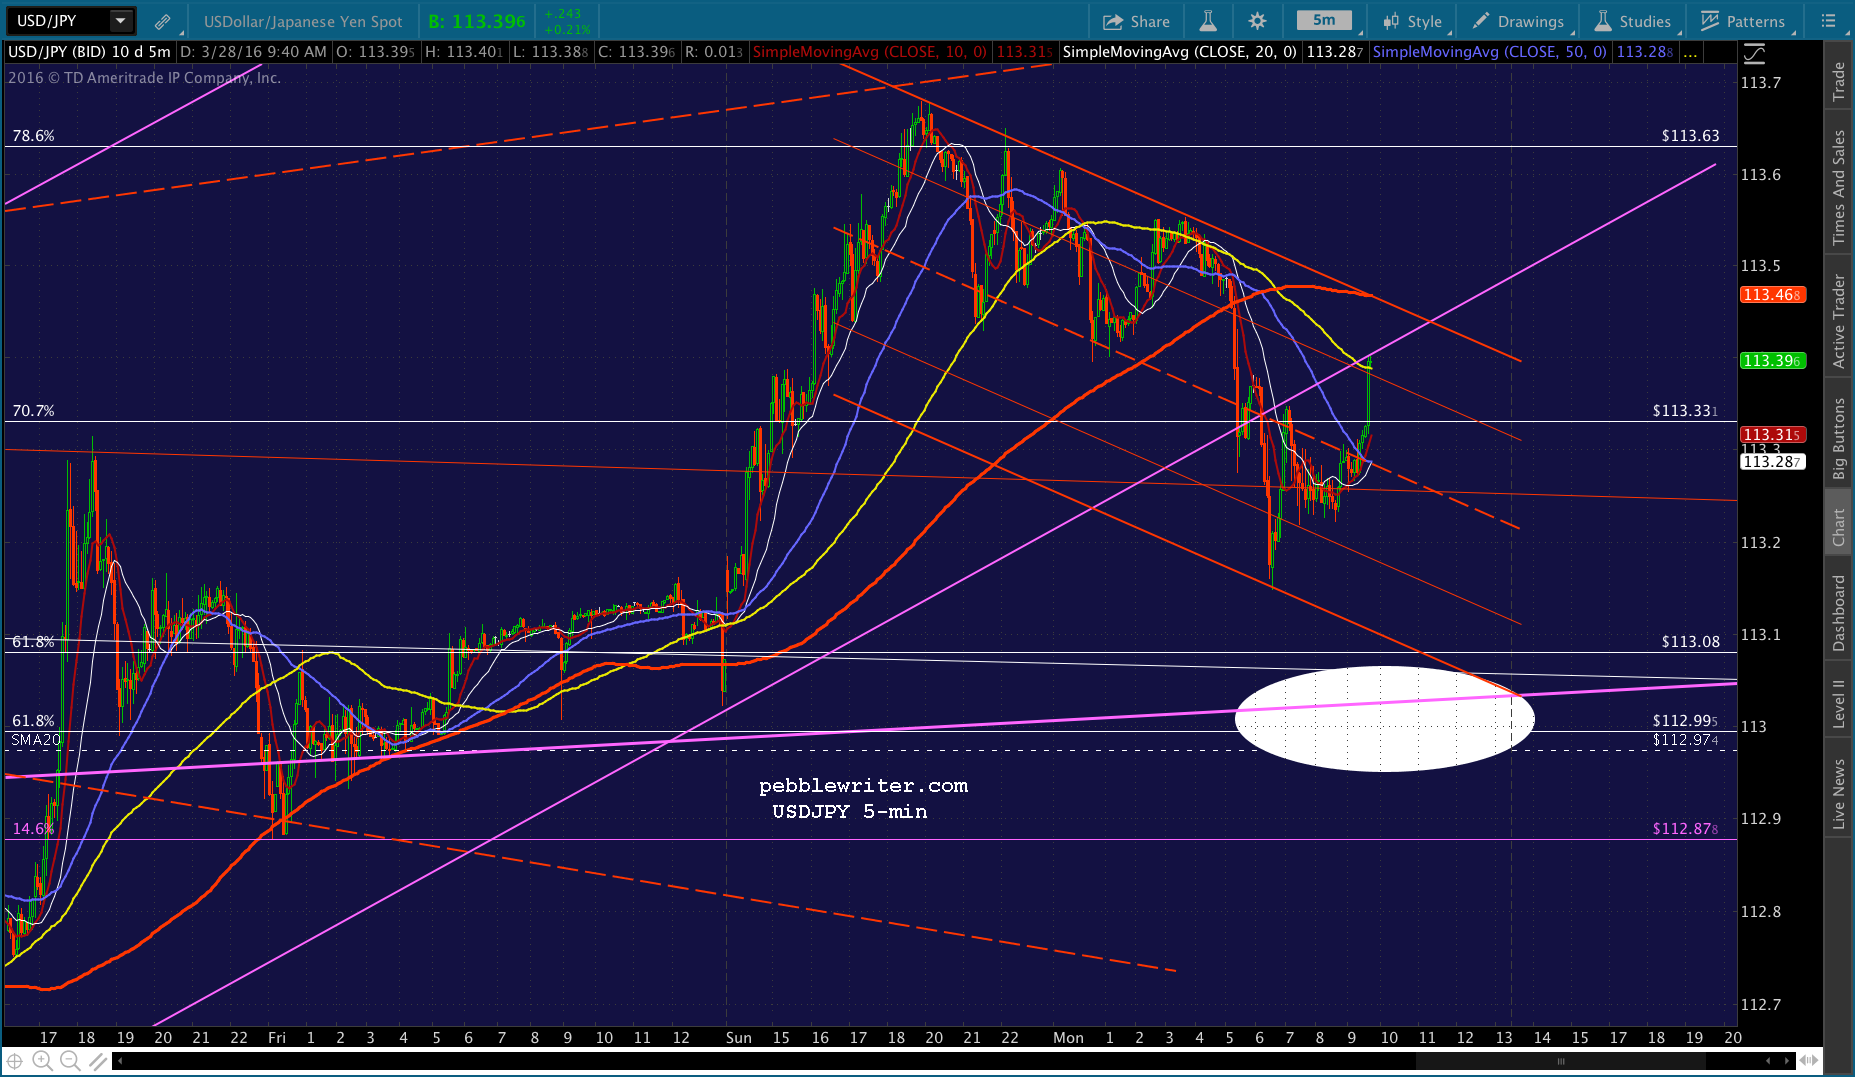This screenshot has height=1077, width=1855.
Task: Open the symbol selector dropdown arrow
Action: tap(121, 21)
